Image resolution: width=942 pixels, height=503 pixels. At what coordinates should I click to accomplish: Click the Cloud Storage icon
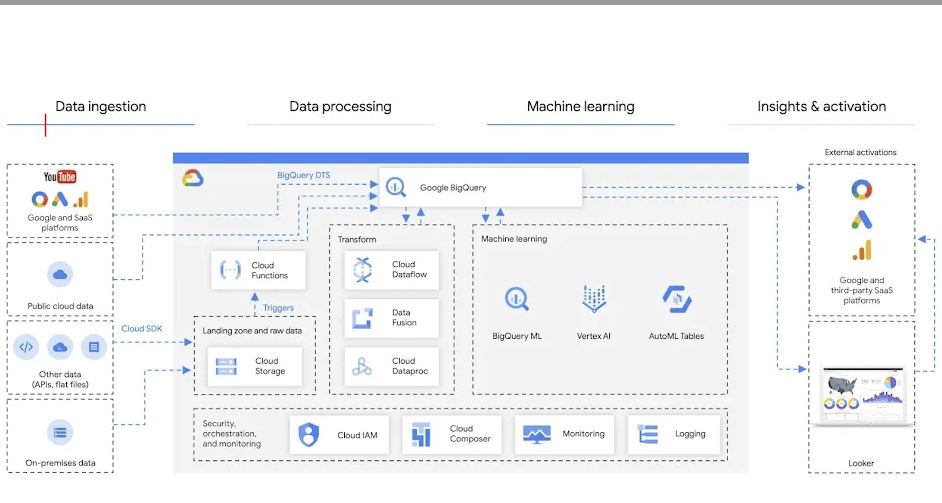pos(226,366)
